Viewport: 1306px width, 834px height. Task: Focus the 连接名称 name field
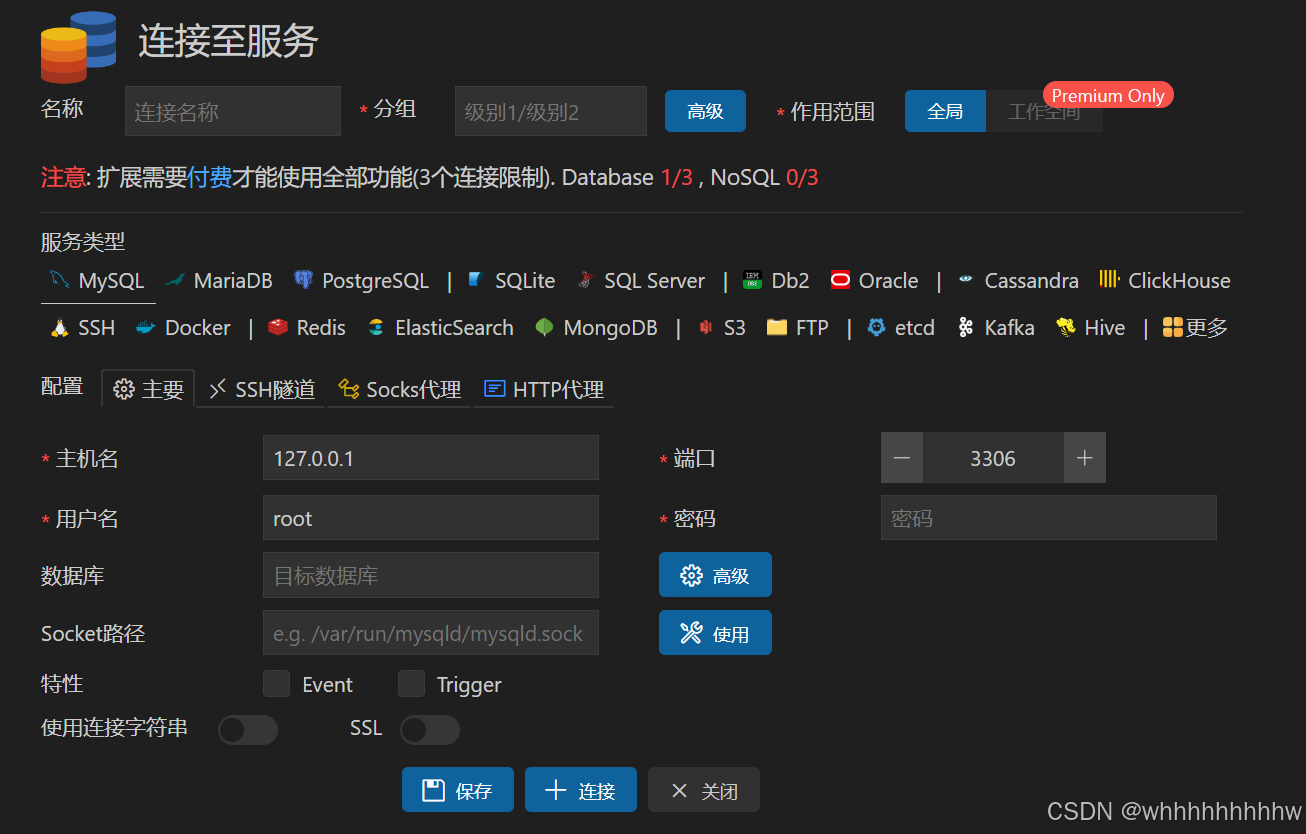(233, 111)
